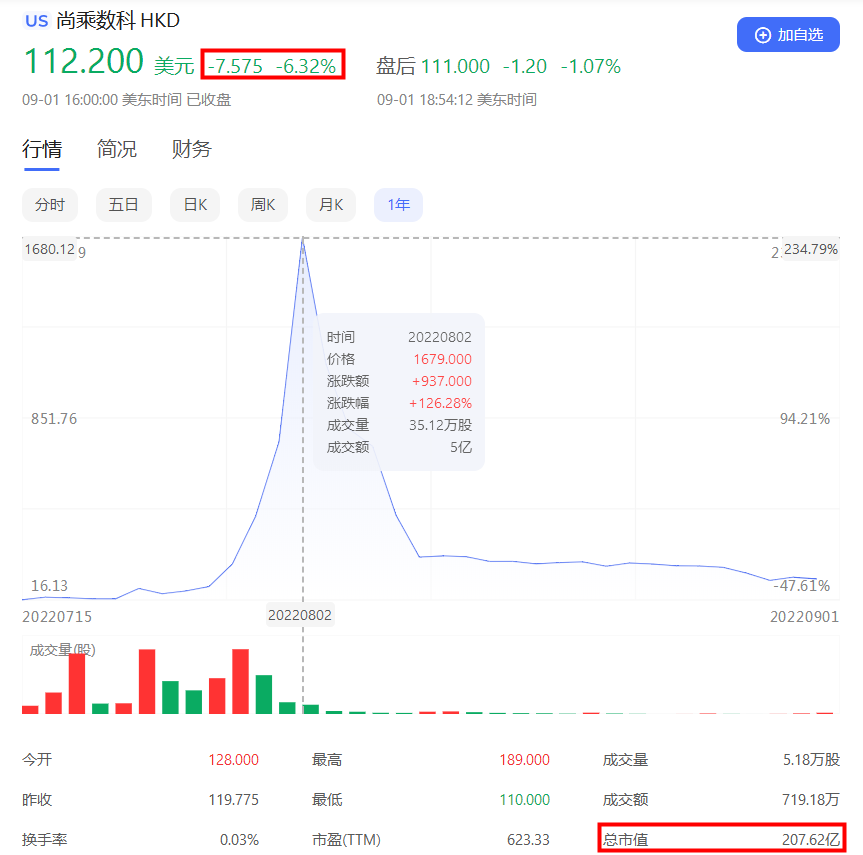
Task: Click the 昨收 value 119.775
Action: (x=233, y=799)
